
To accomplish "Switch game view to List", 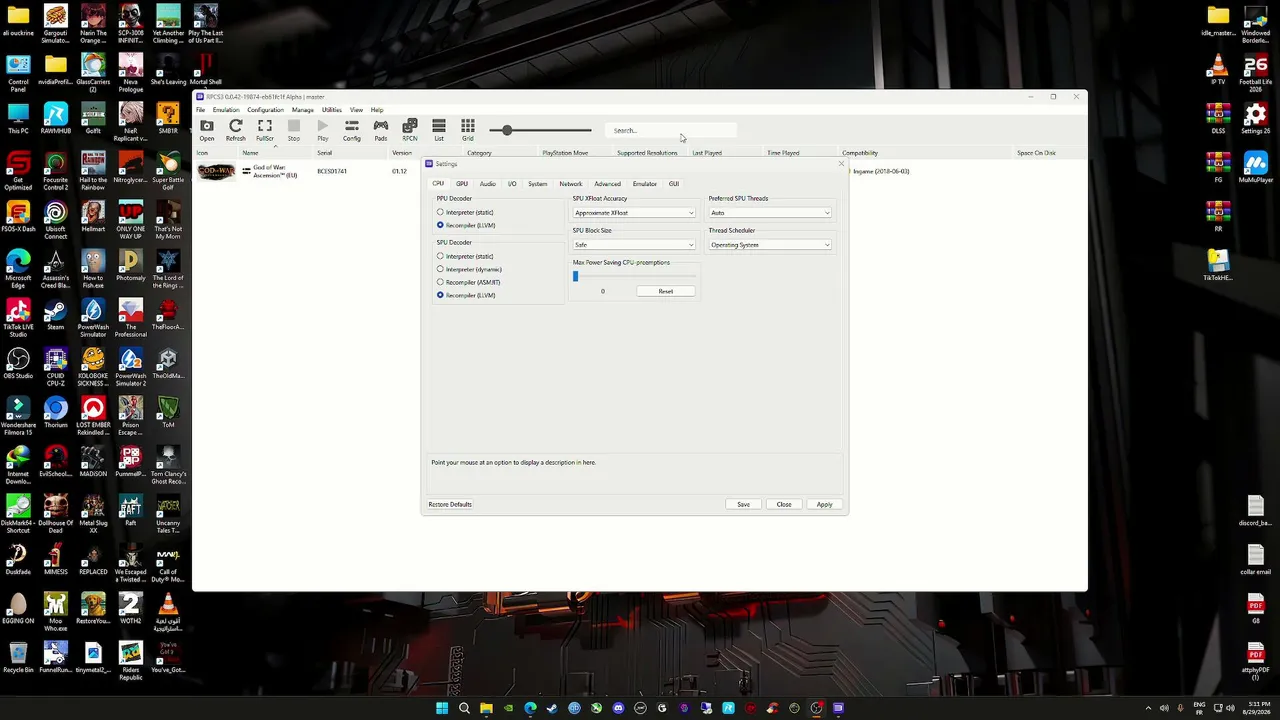I will coord(438,129).
